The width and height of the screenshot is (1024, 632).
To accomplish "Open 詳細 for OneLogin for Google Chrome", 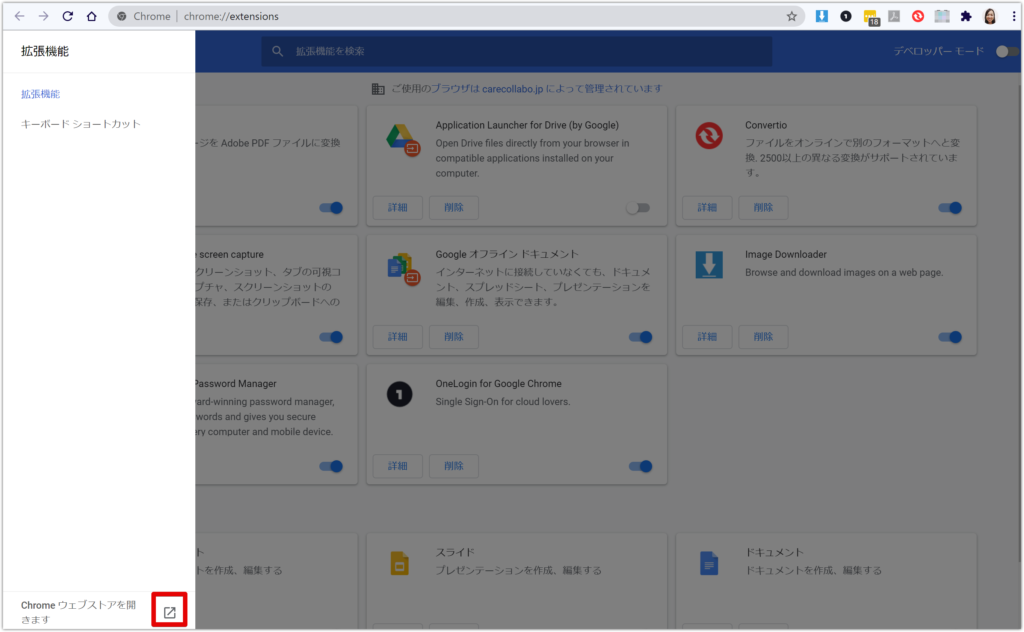I will pyautogui.click(x=398, y=466).
